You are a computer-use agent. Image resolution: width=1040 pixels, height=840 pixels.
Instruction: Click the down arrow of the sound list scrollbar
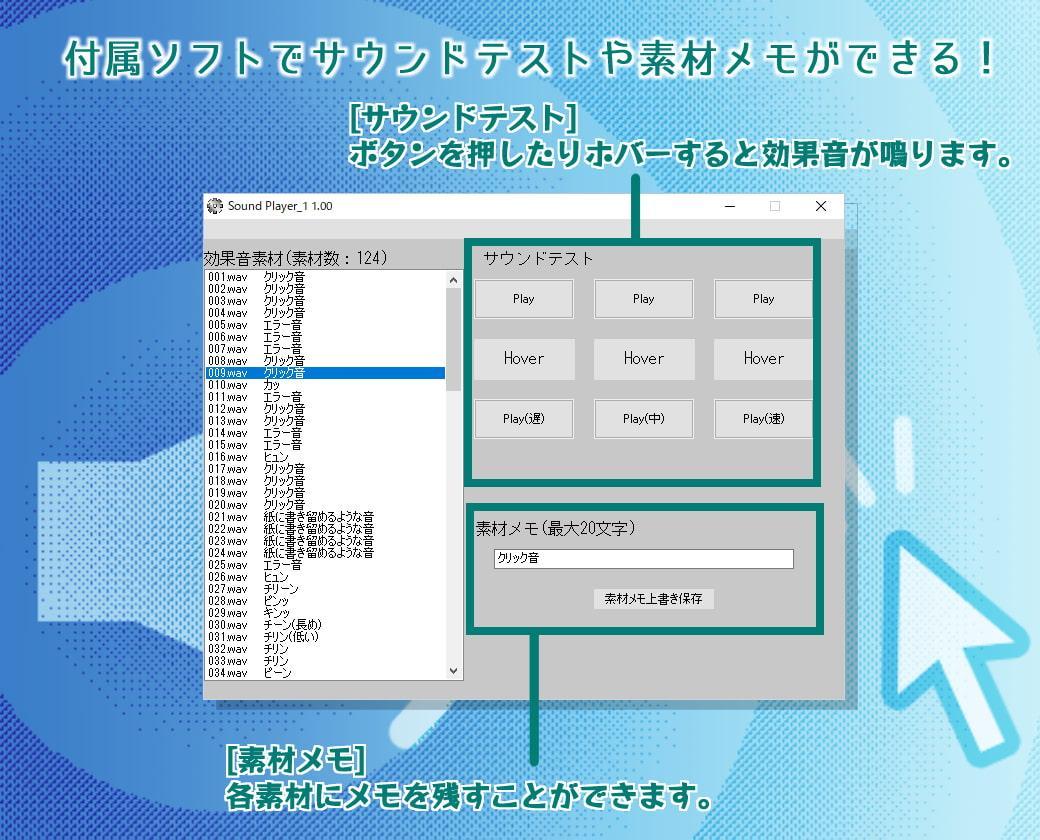coord(454,671)
